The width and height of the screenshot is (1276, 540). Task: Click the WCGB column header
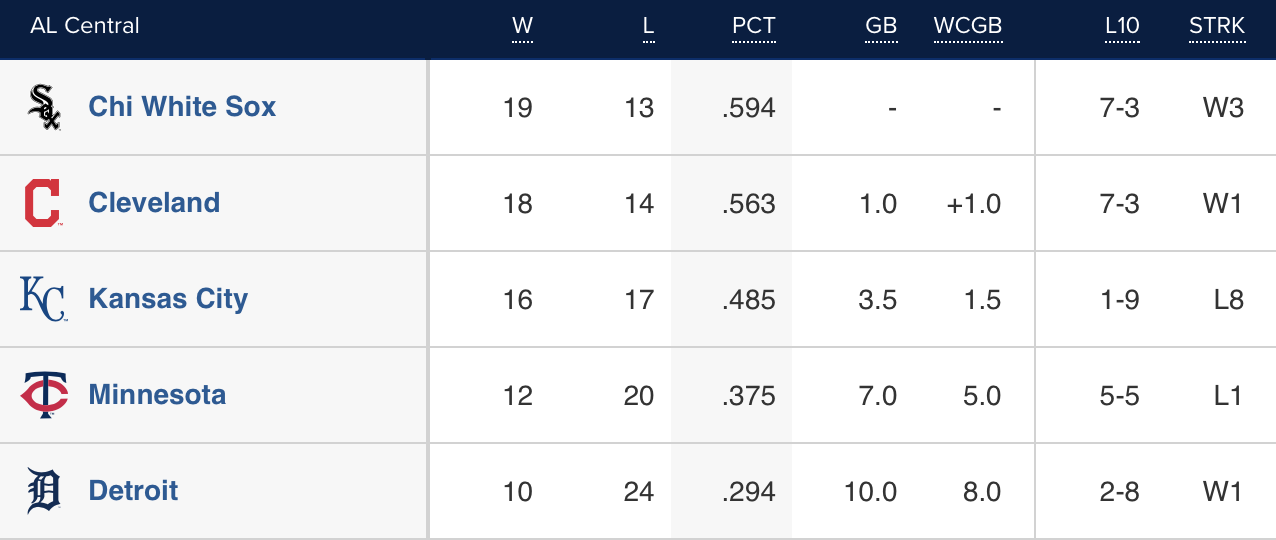click(967, 27)
